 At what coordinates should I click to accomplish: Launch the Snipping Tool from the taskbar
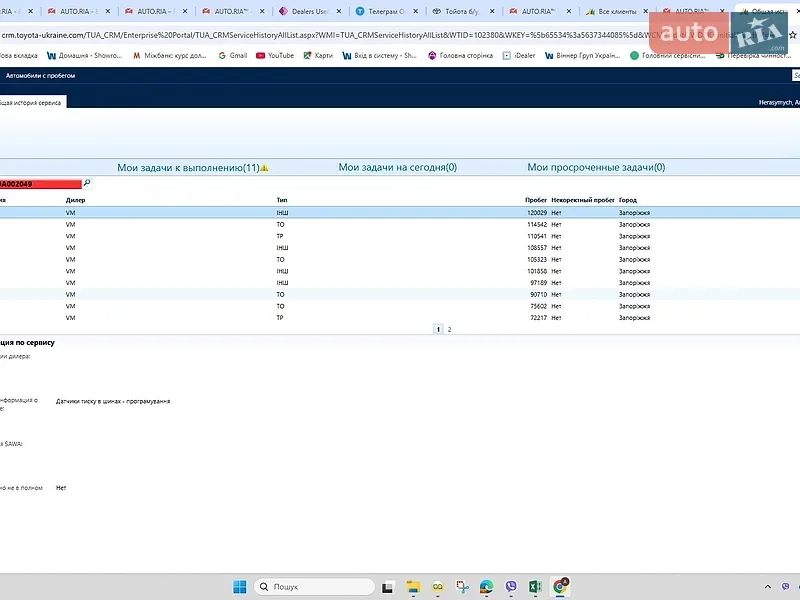[462, 587]
